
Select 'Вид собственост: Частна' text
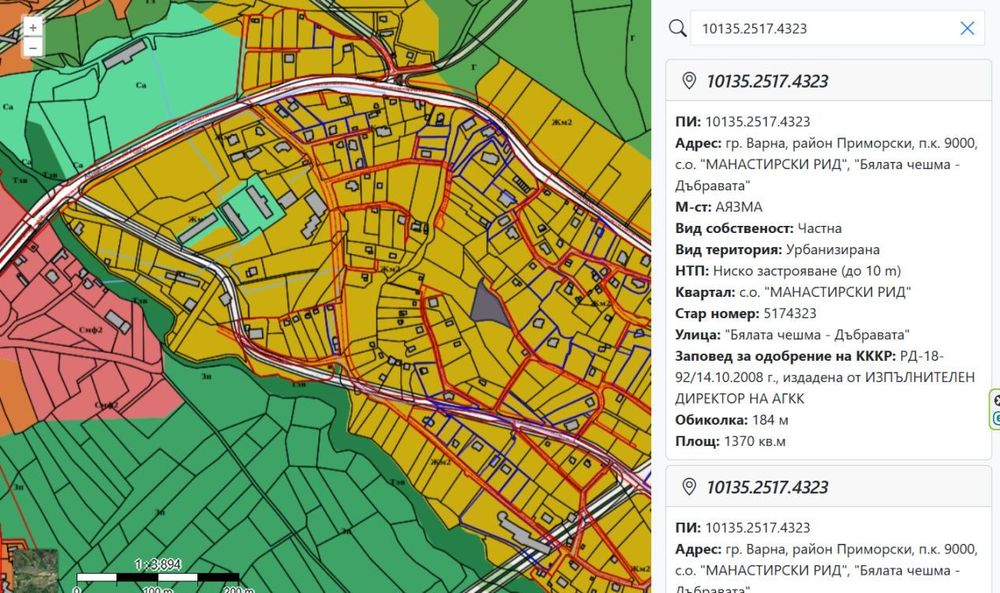point(758,228)
